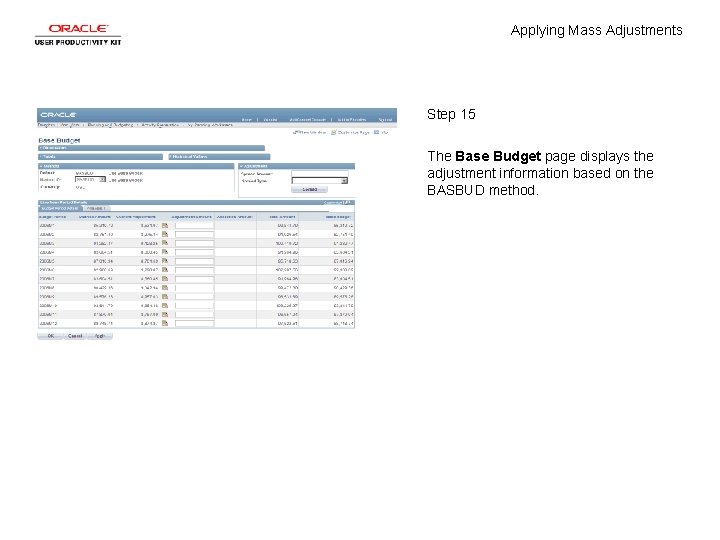The height and width of the screenshot is (540, 720).
Task: Click the Cancel button
Action: pos(75,336)
